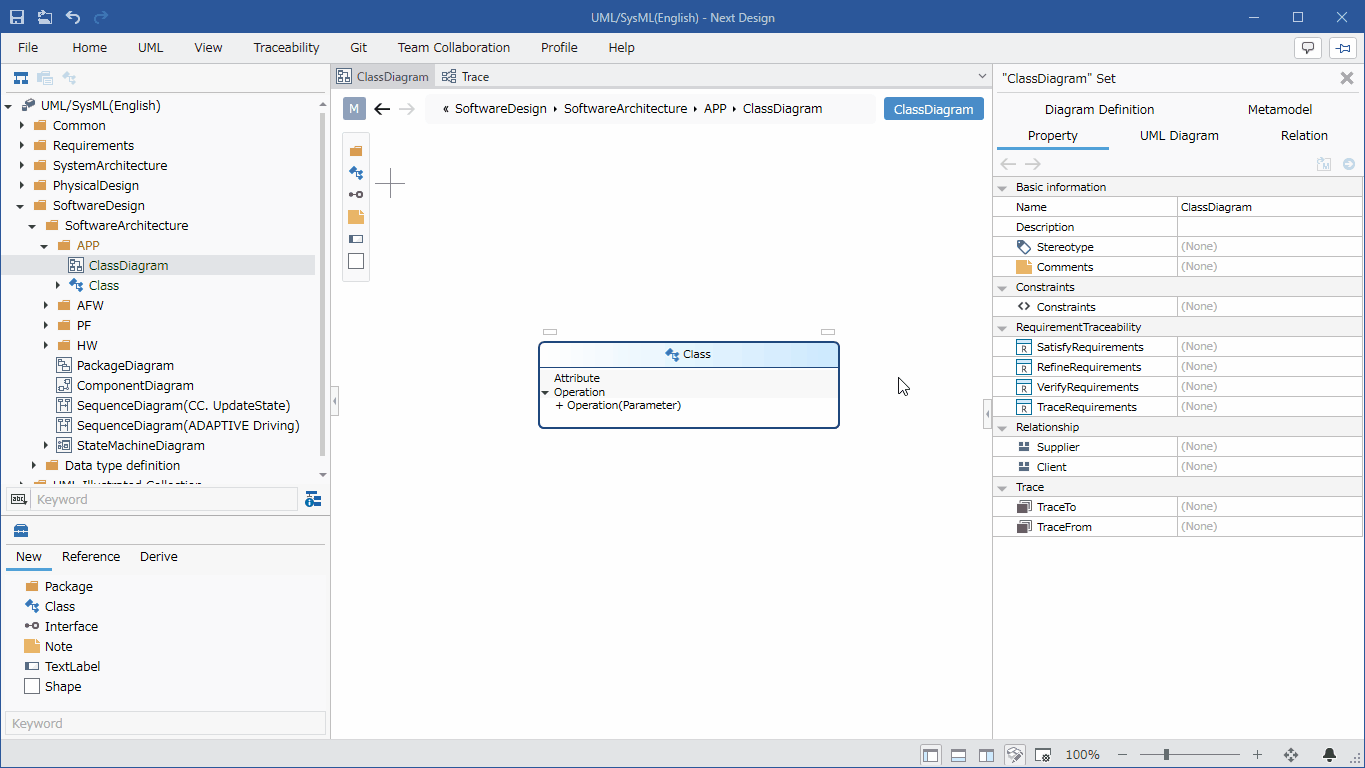Click the model tree view icon above navigator
Image resolution: width=1365 pixels, height=768 pixels.
20,78
